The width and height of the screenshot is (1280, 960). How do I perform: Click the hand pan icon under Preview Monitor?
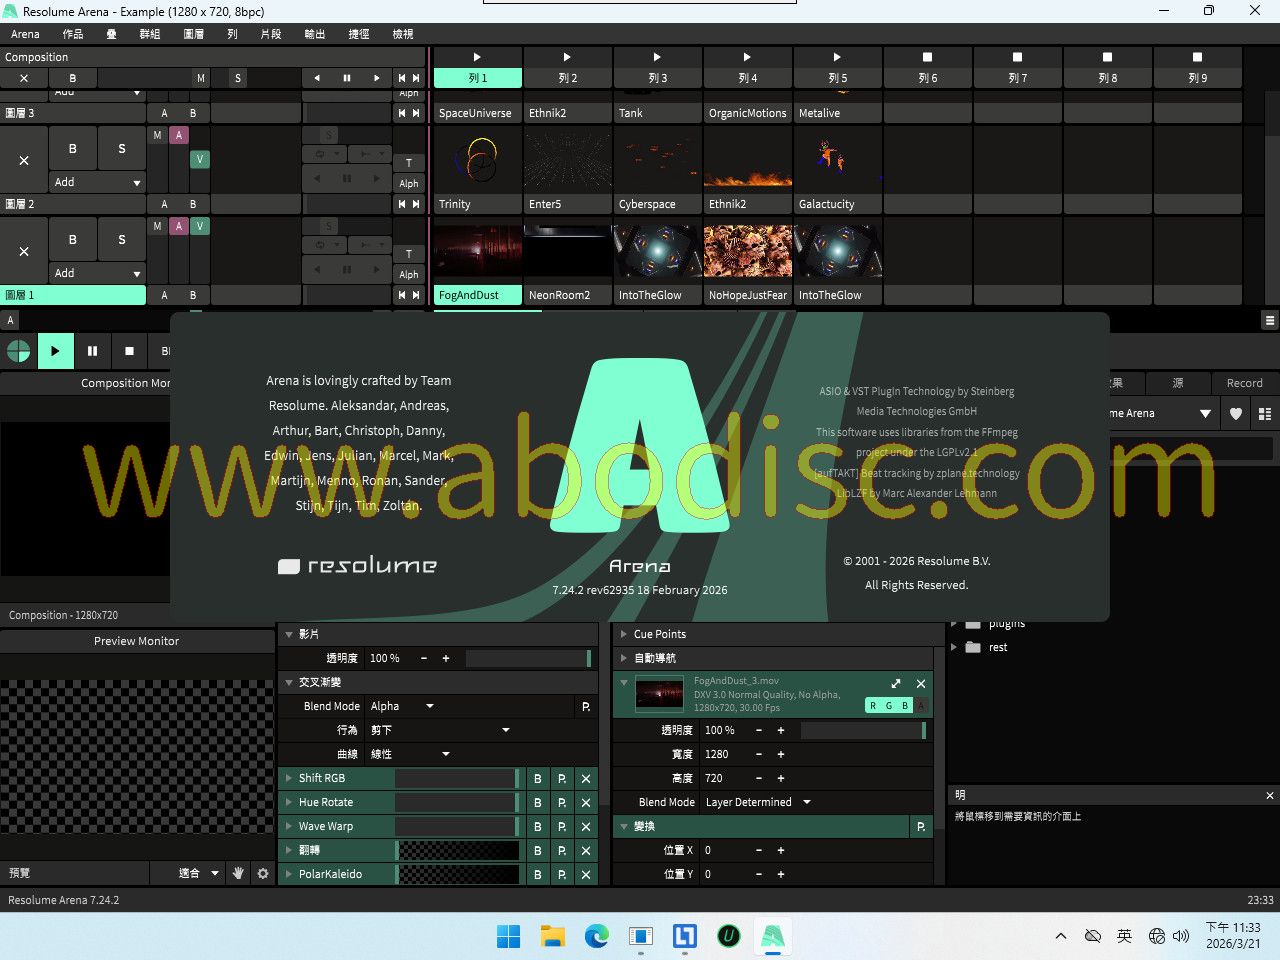tap(238, 873)
